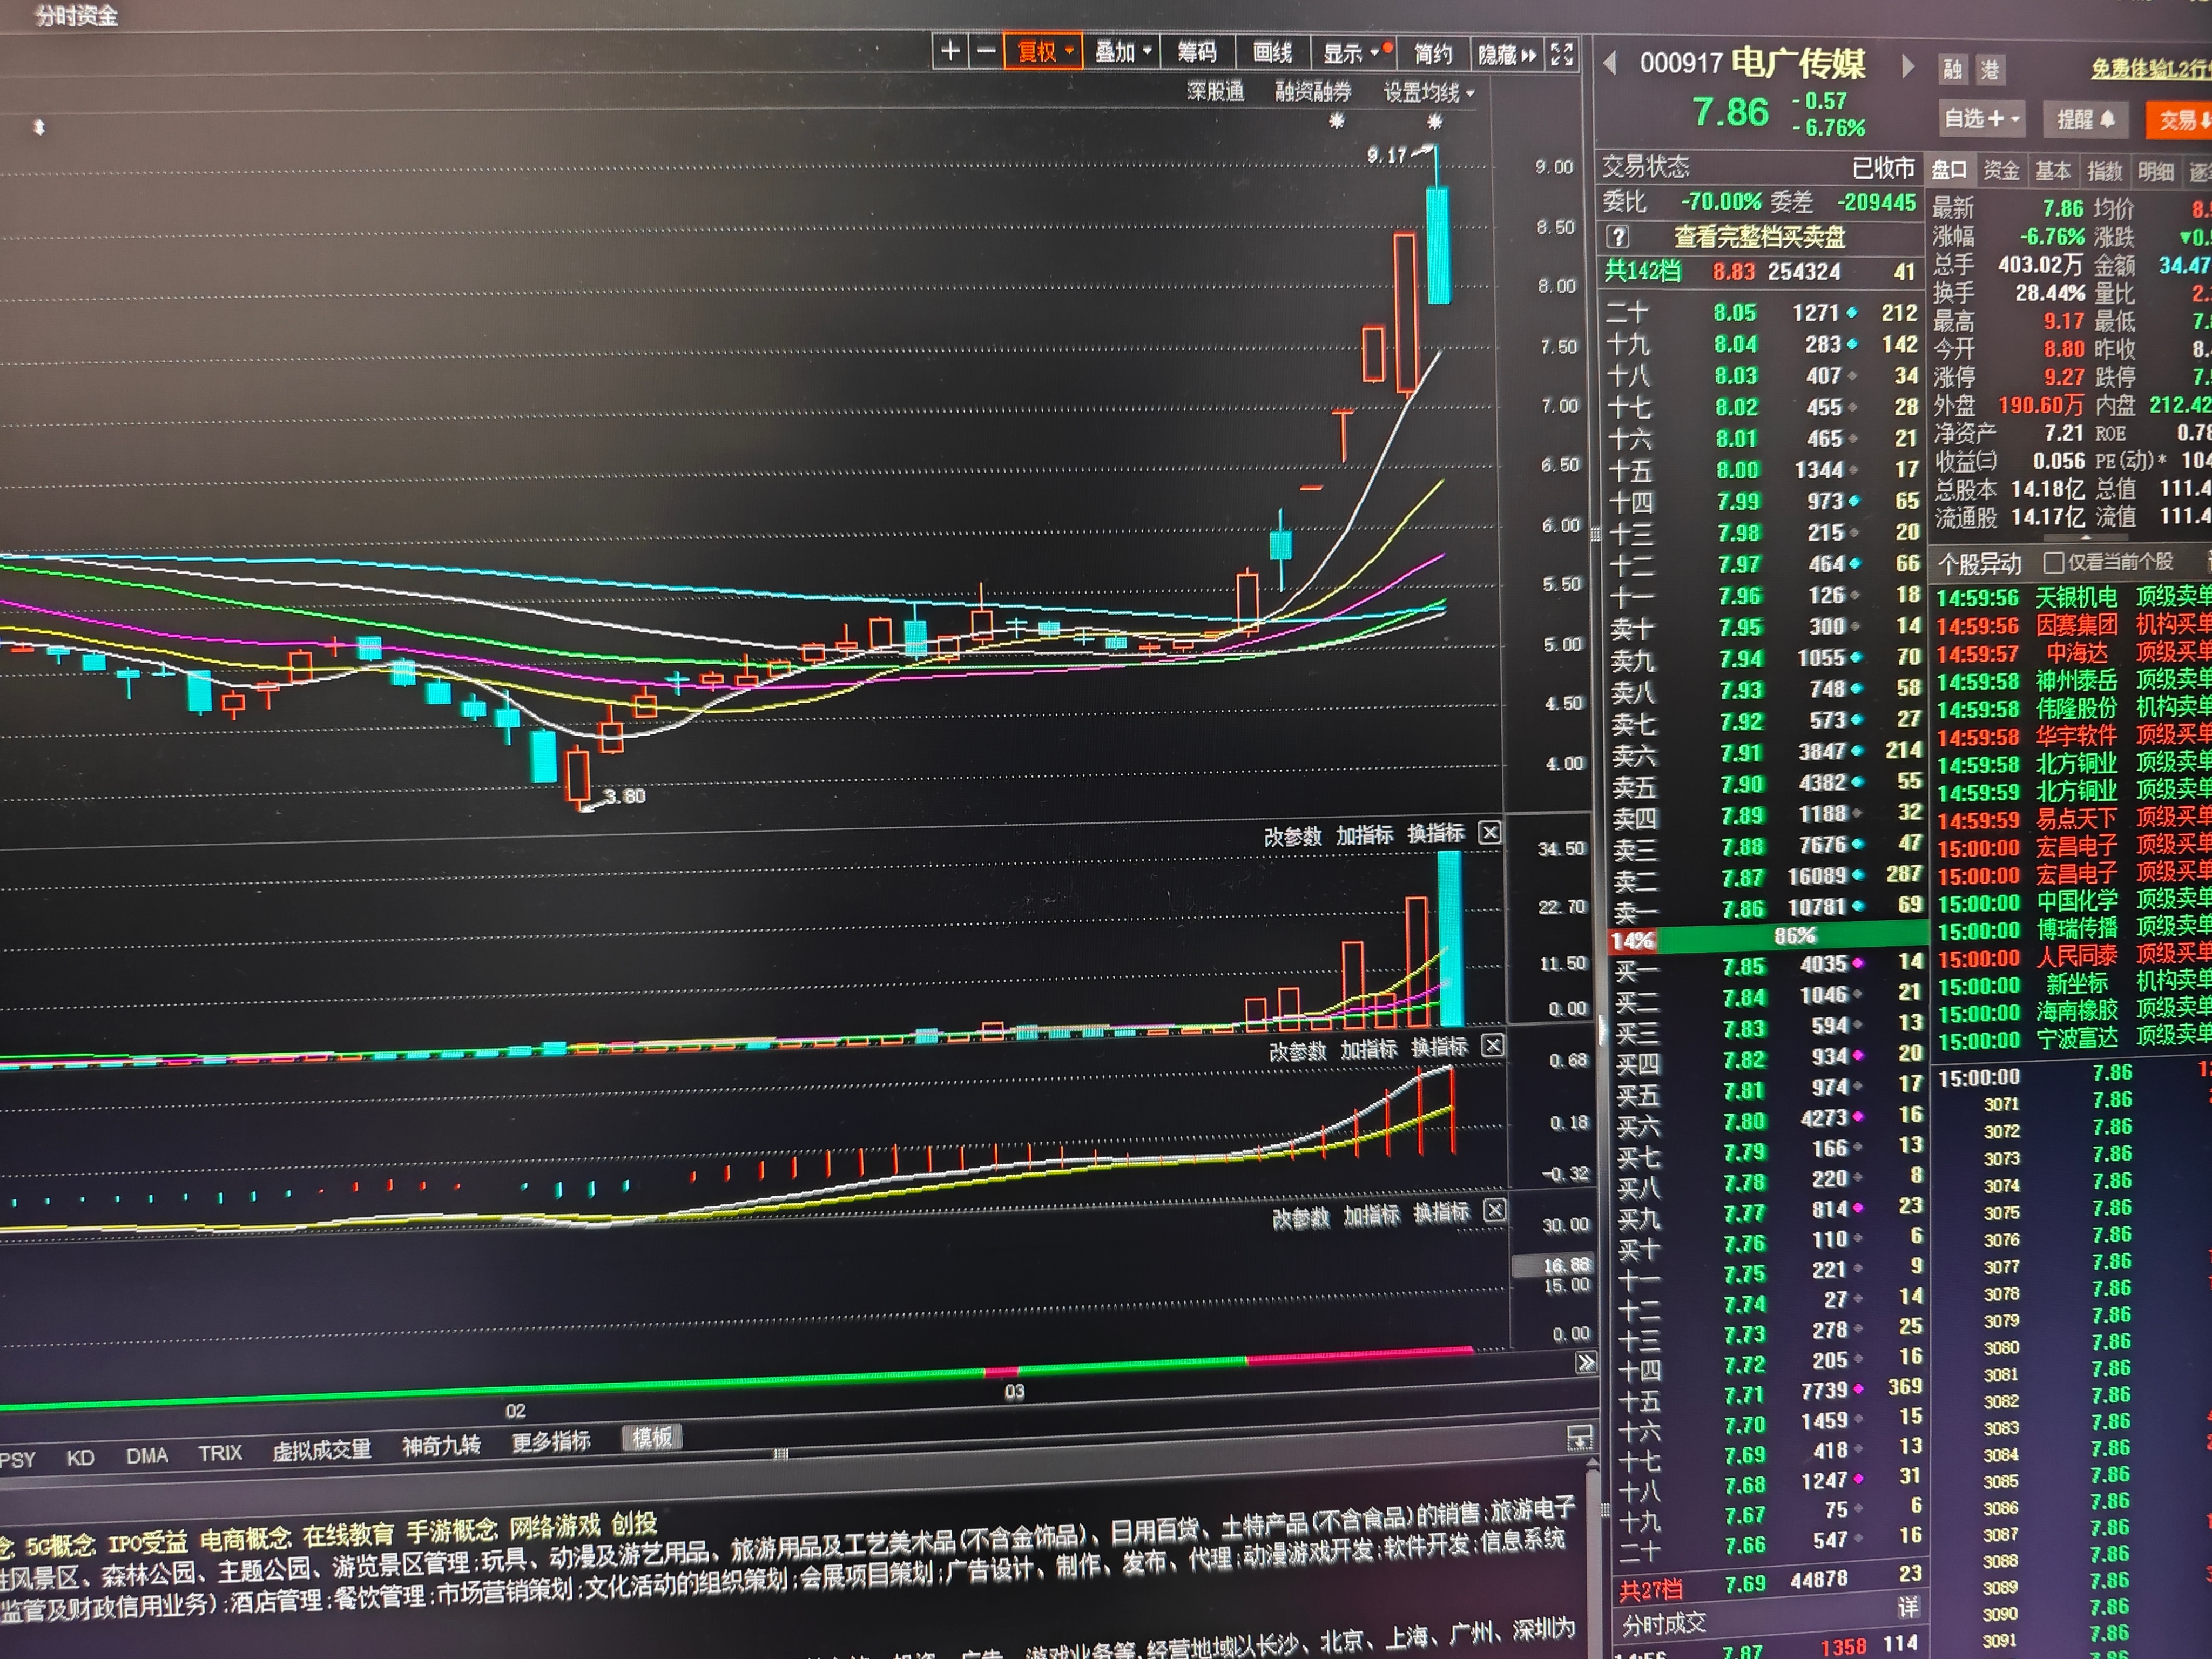The image size is (2212, 1659).
Task: Click the 在线教育 concept link
Action: tap(348, 1535)
